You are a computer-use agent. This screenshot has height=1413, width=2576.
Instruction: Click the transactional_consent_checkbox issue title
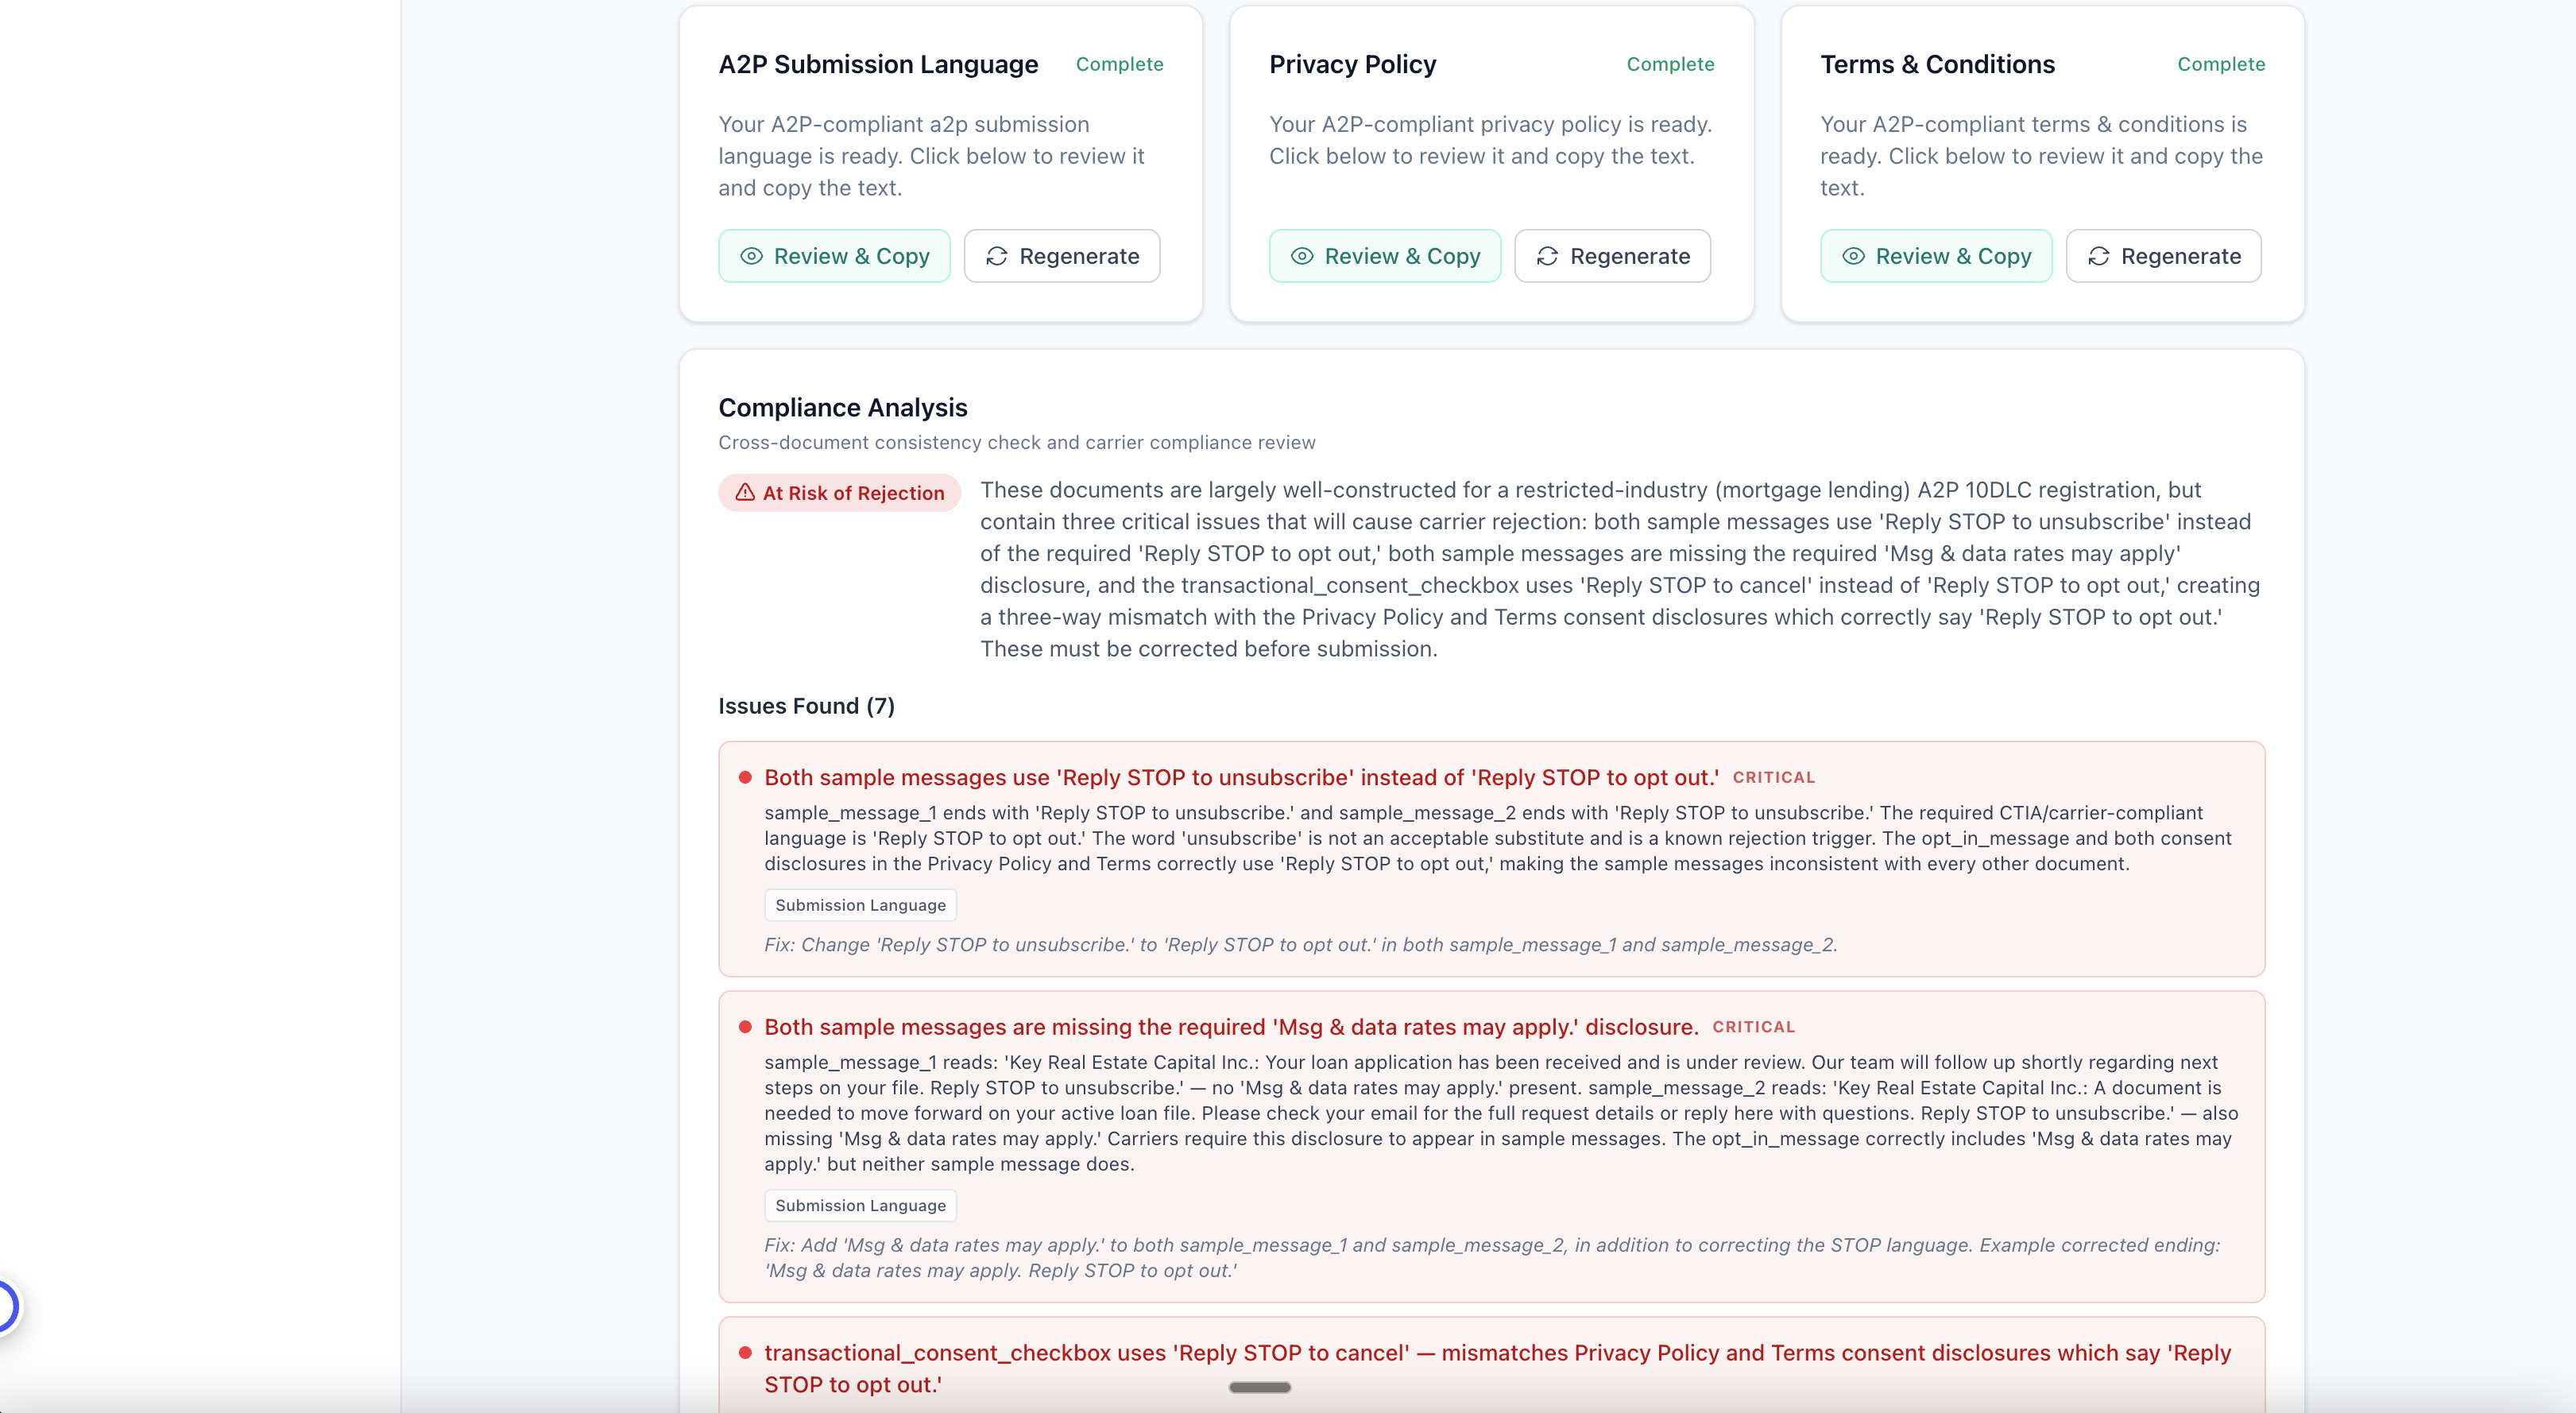pyautogui.click(x=1497, y=1353)
